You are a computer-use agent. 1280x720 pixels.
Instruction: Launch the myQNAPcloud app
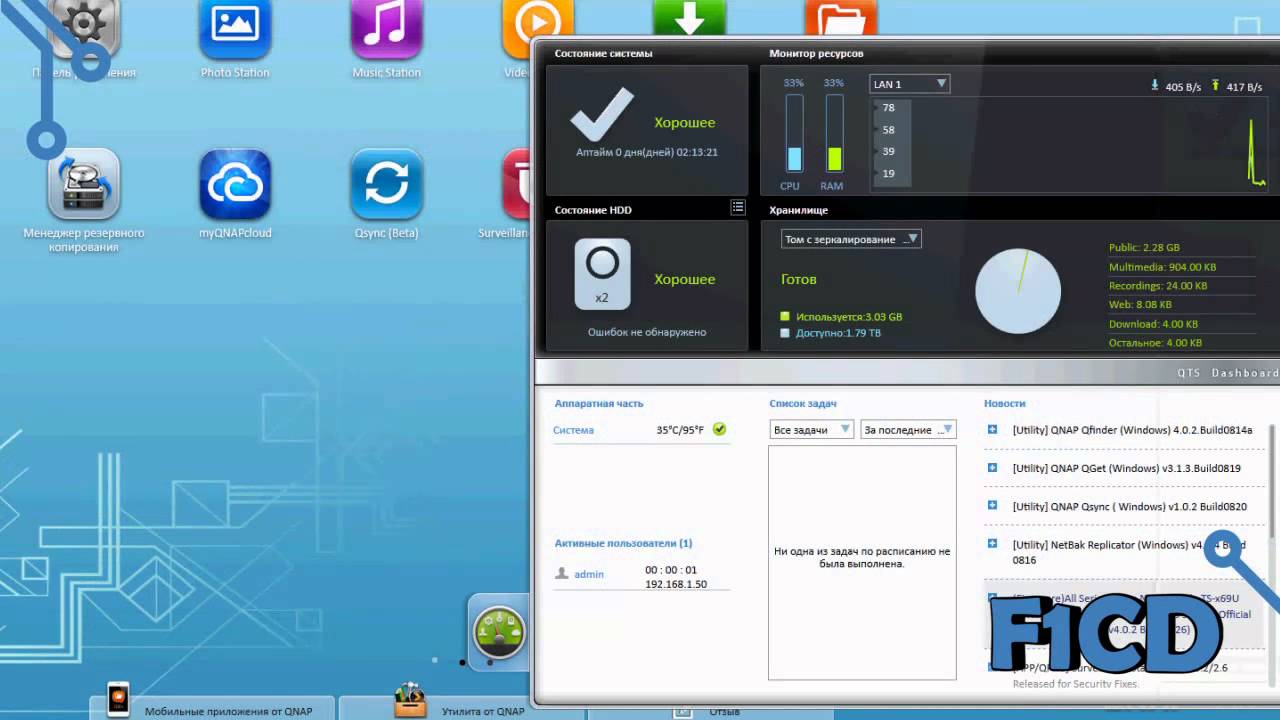click(x=235, y=184)
